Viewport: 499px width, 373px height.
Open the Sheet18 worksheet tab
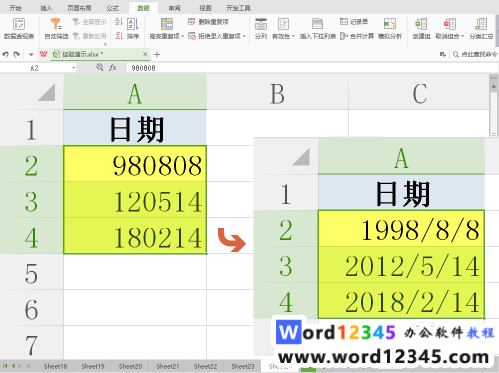(x=55, y=366)
